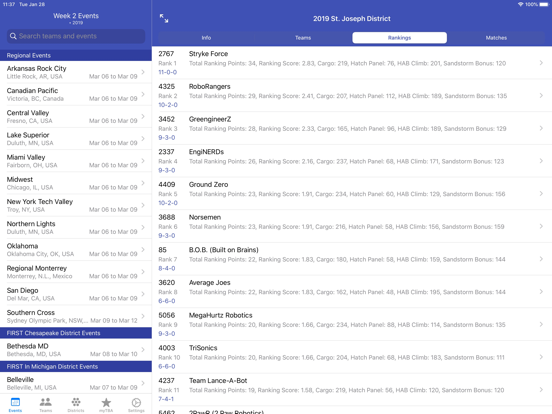
Task: Tap the expand fullscreen arrows icon
Action: pos(164,18)
